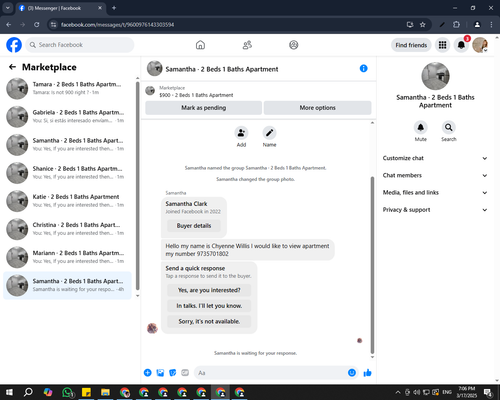Open more actions plus icon in composer
Image resolution: width=500 pixels, height=400 pixels.
(148, 373)
